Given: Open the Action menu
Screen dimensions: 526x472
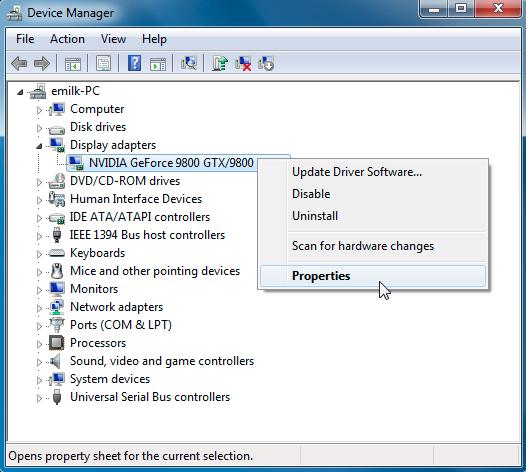Looking at the screenshot, I should pos(67,39).
